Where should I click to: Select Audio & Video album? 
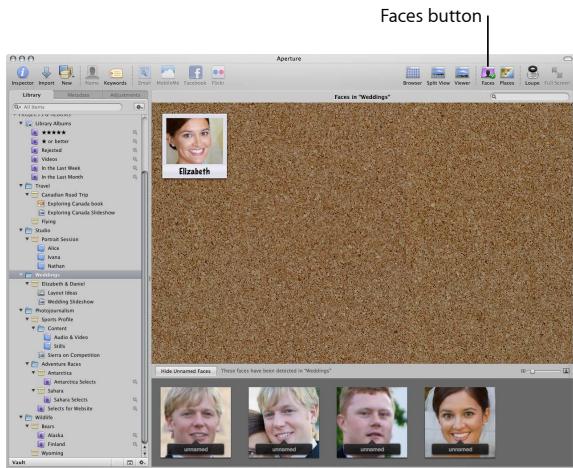click(71, 337)
